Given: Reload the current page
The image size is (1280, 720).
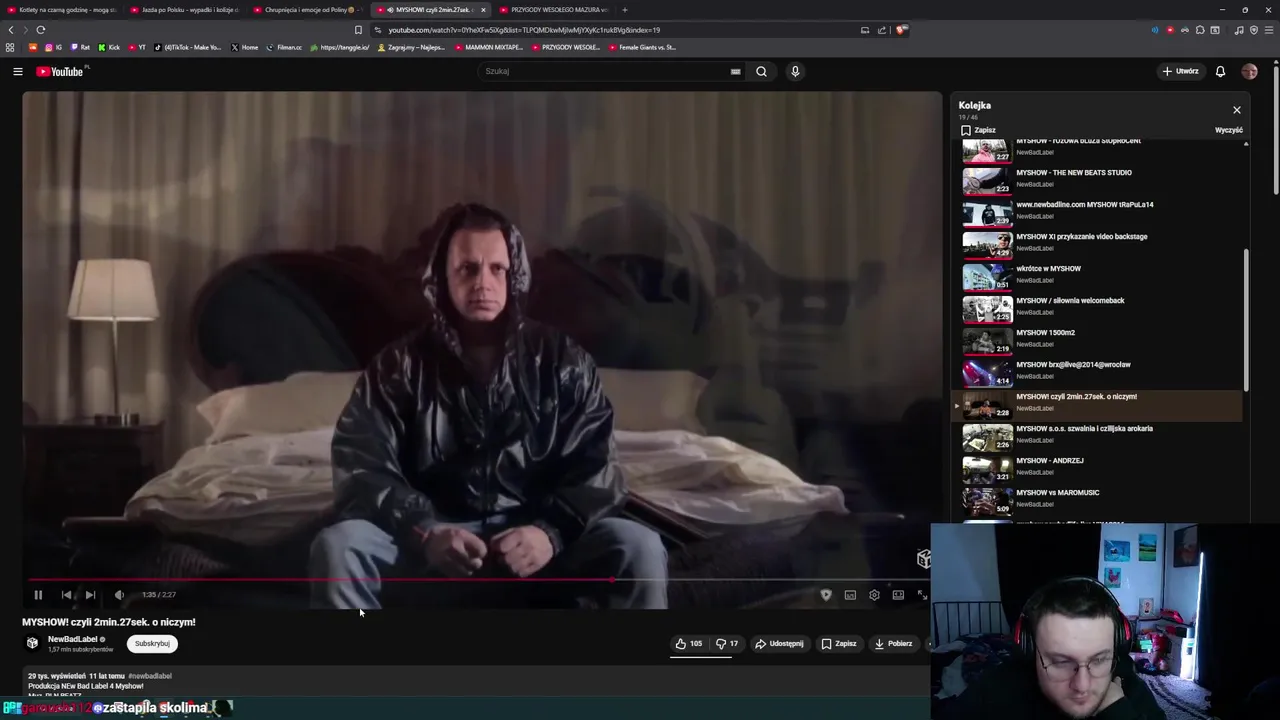Looking at the screenshot, I should point(41,30).
